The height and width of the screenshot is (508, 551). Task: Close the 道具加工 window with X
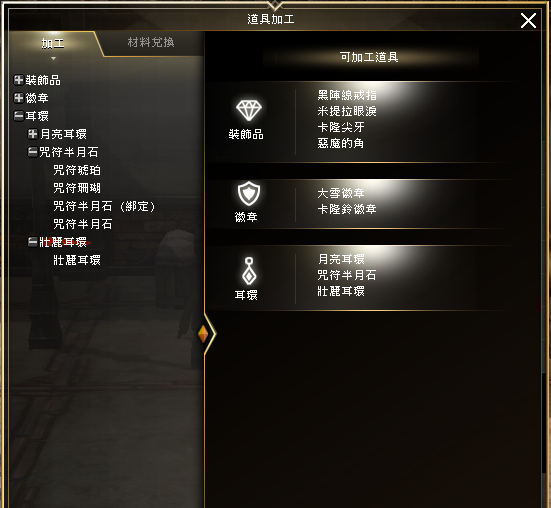click(528, 20)
